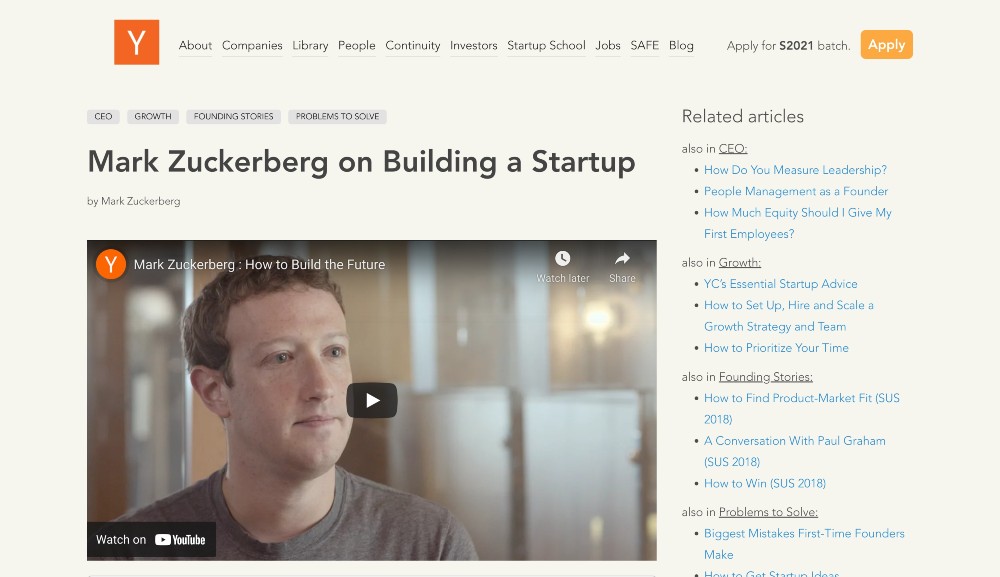Click the FOUNDING STORIES tag
The height and width of the screenshot is (577, 1000).
233,116
